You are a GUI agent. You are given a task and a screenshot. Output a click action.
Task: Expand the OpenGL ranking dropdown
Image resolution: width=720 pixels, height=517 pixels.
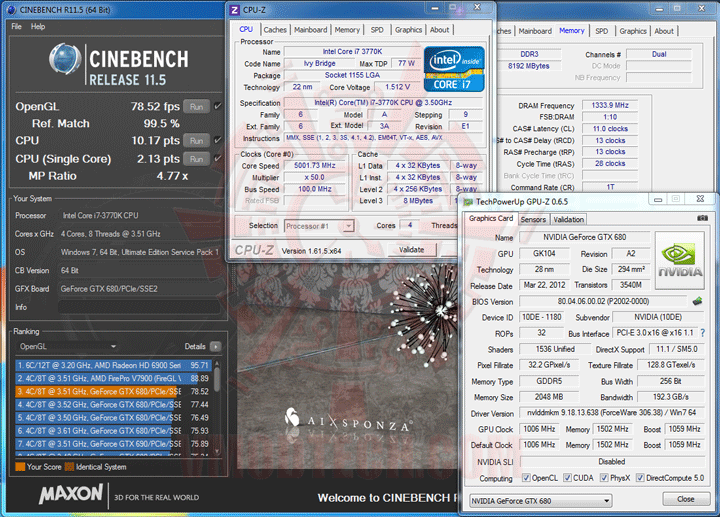[68, 347]
